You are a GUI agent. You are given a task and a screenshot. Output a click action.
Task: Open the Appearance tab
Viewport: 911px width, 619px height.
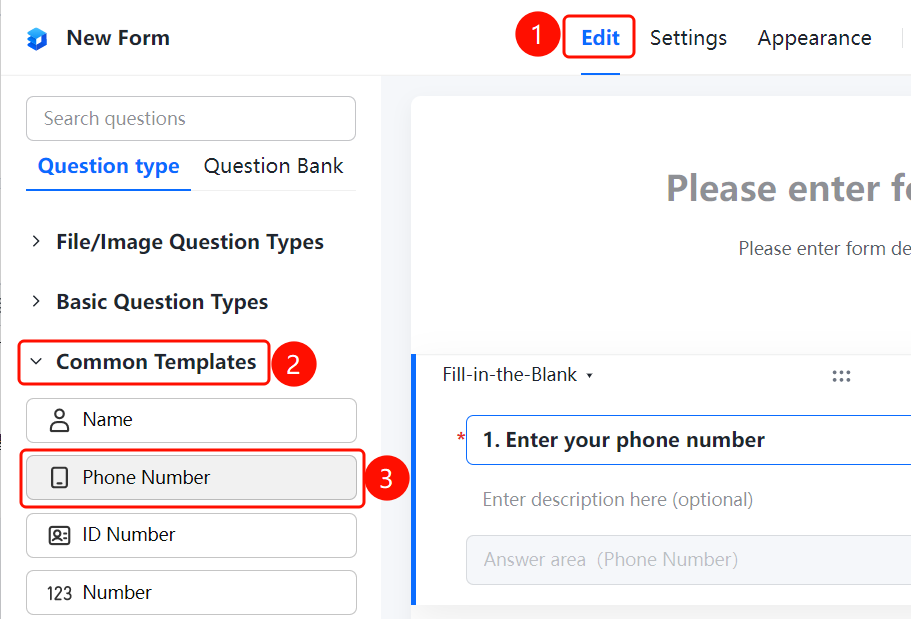(814, 38)
